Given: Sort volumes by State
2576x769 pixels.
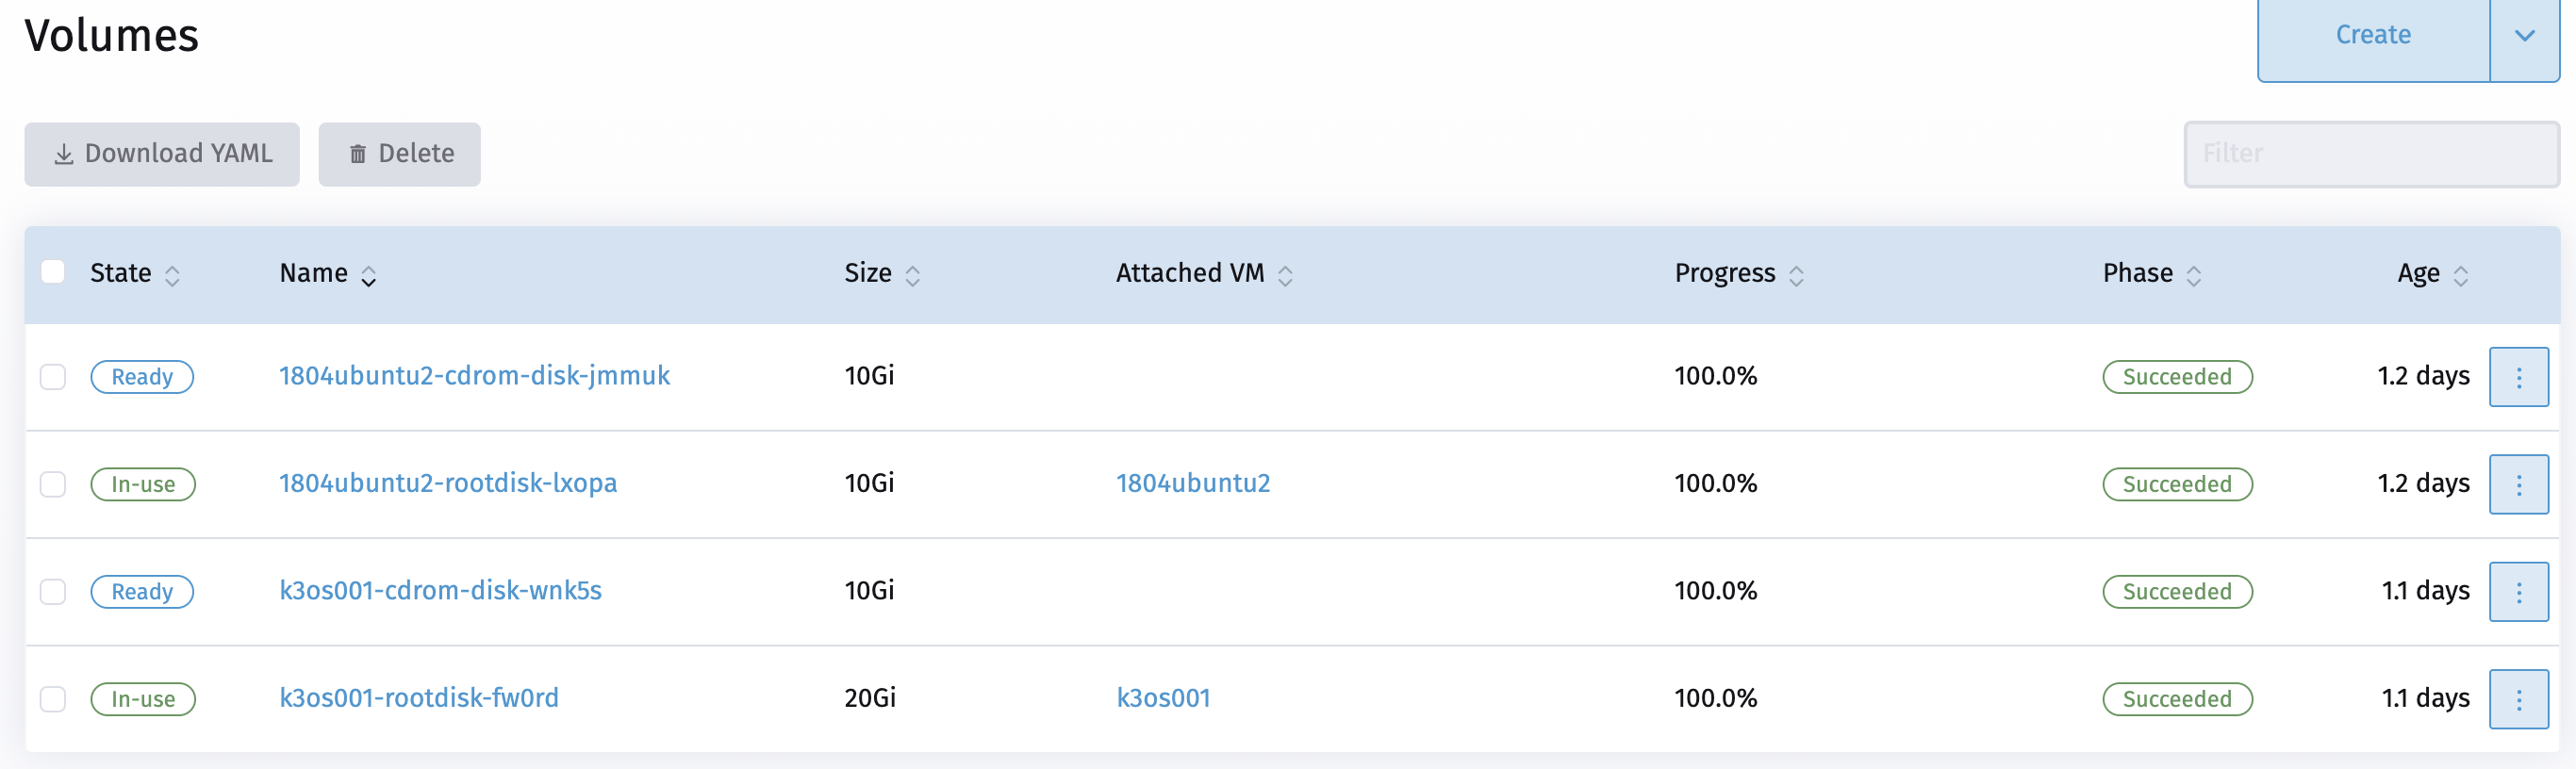Looking at the screenshot, I should tap(172, 274).
